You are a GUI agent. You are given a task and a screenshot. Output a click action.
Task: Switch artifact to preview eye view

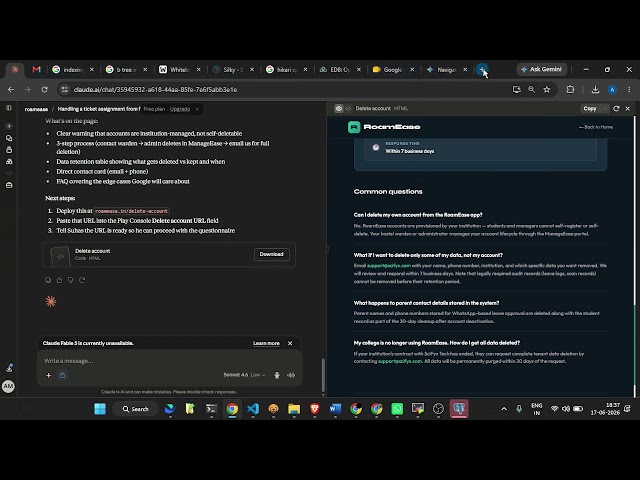pyautogui.click(x=339, y=109)
